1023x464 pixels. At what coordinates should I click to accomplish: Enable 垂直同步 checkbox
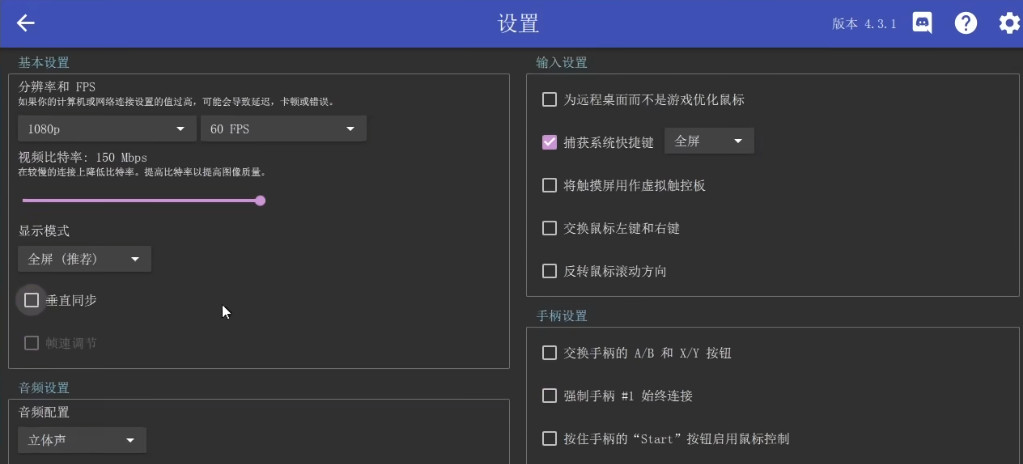pyautogui.click(x=32, y=300)
